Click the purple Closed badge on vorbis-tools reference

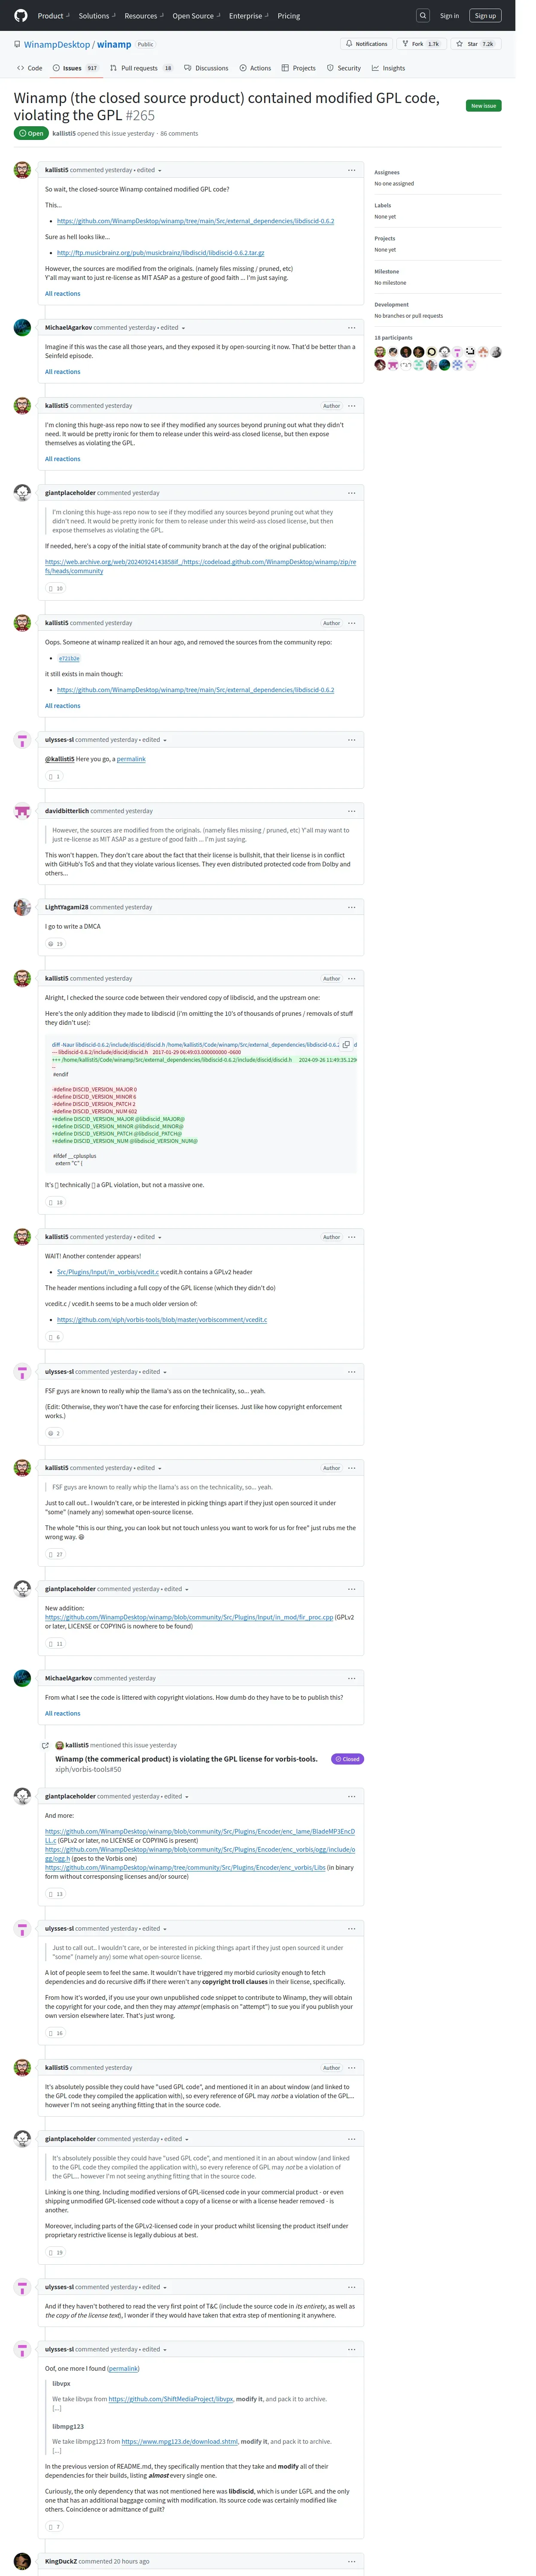[347, 1759]
